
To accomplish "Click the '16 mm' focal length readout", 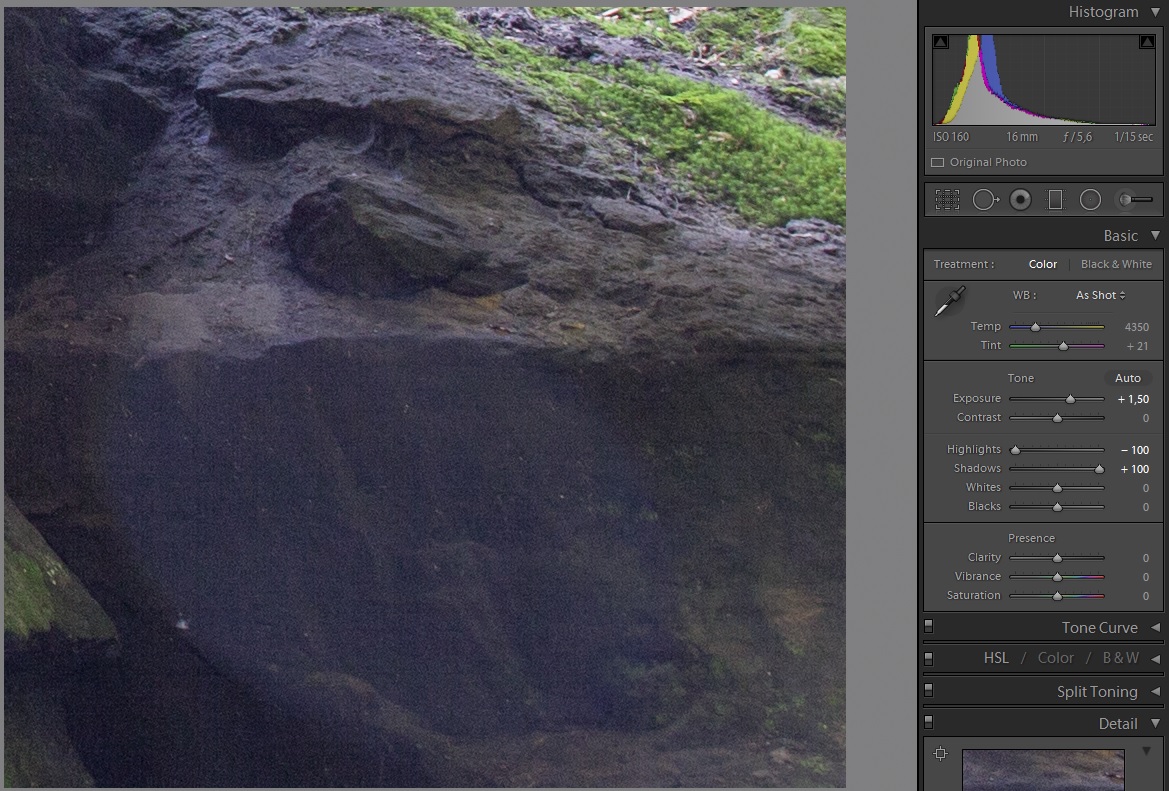I will (x=1021, y=137).
